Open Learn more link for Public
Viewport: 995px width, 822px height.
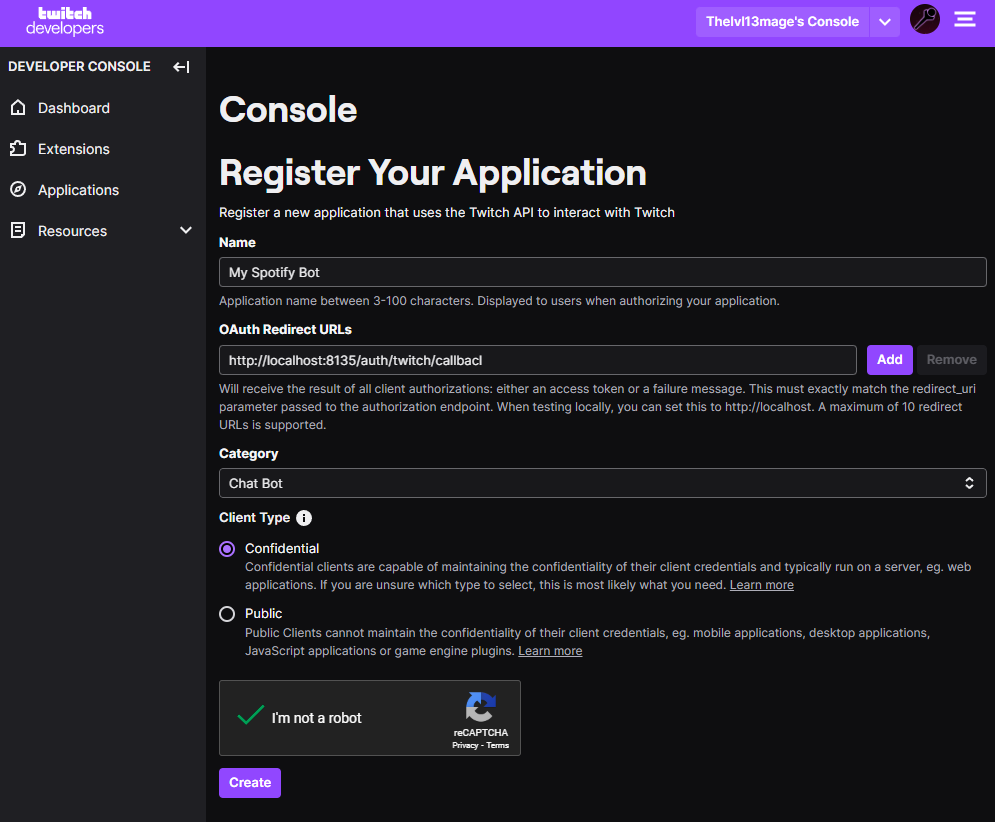click(550, 651)
